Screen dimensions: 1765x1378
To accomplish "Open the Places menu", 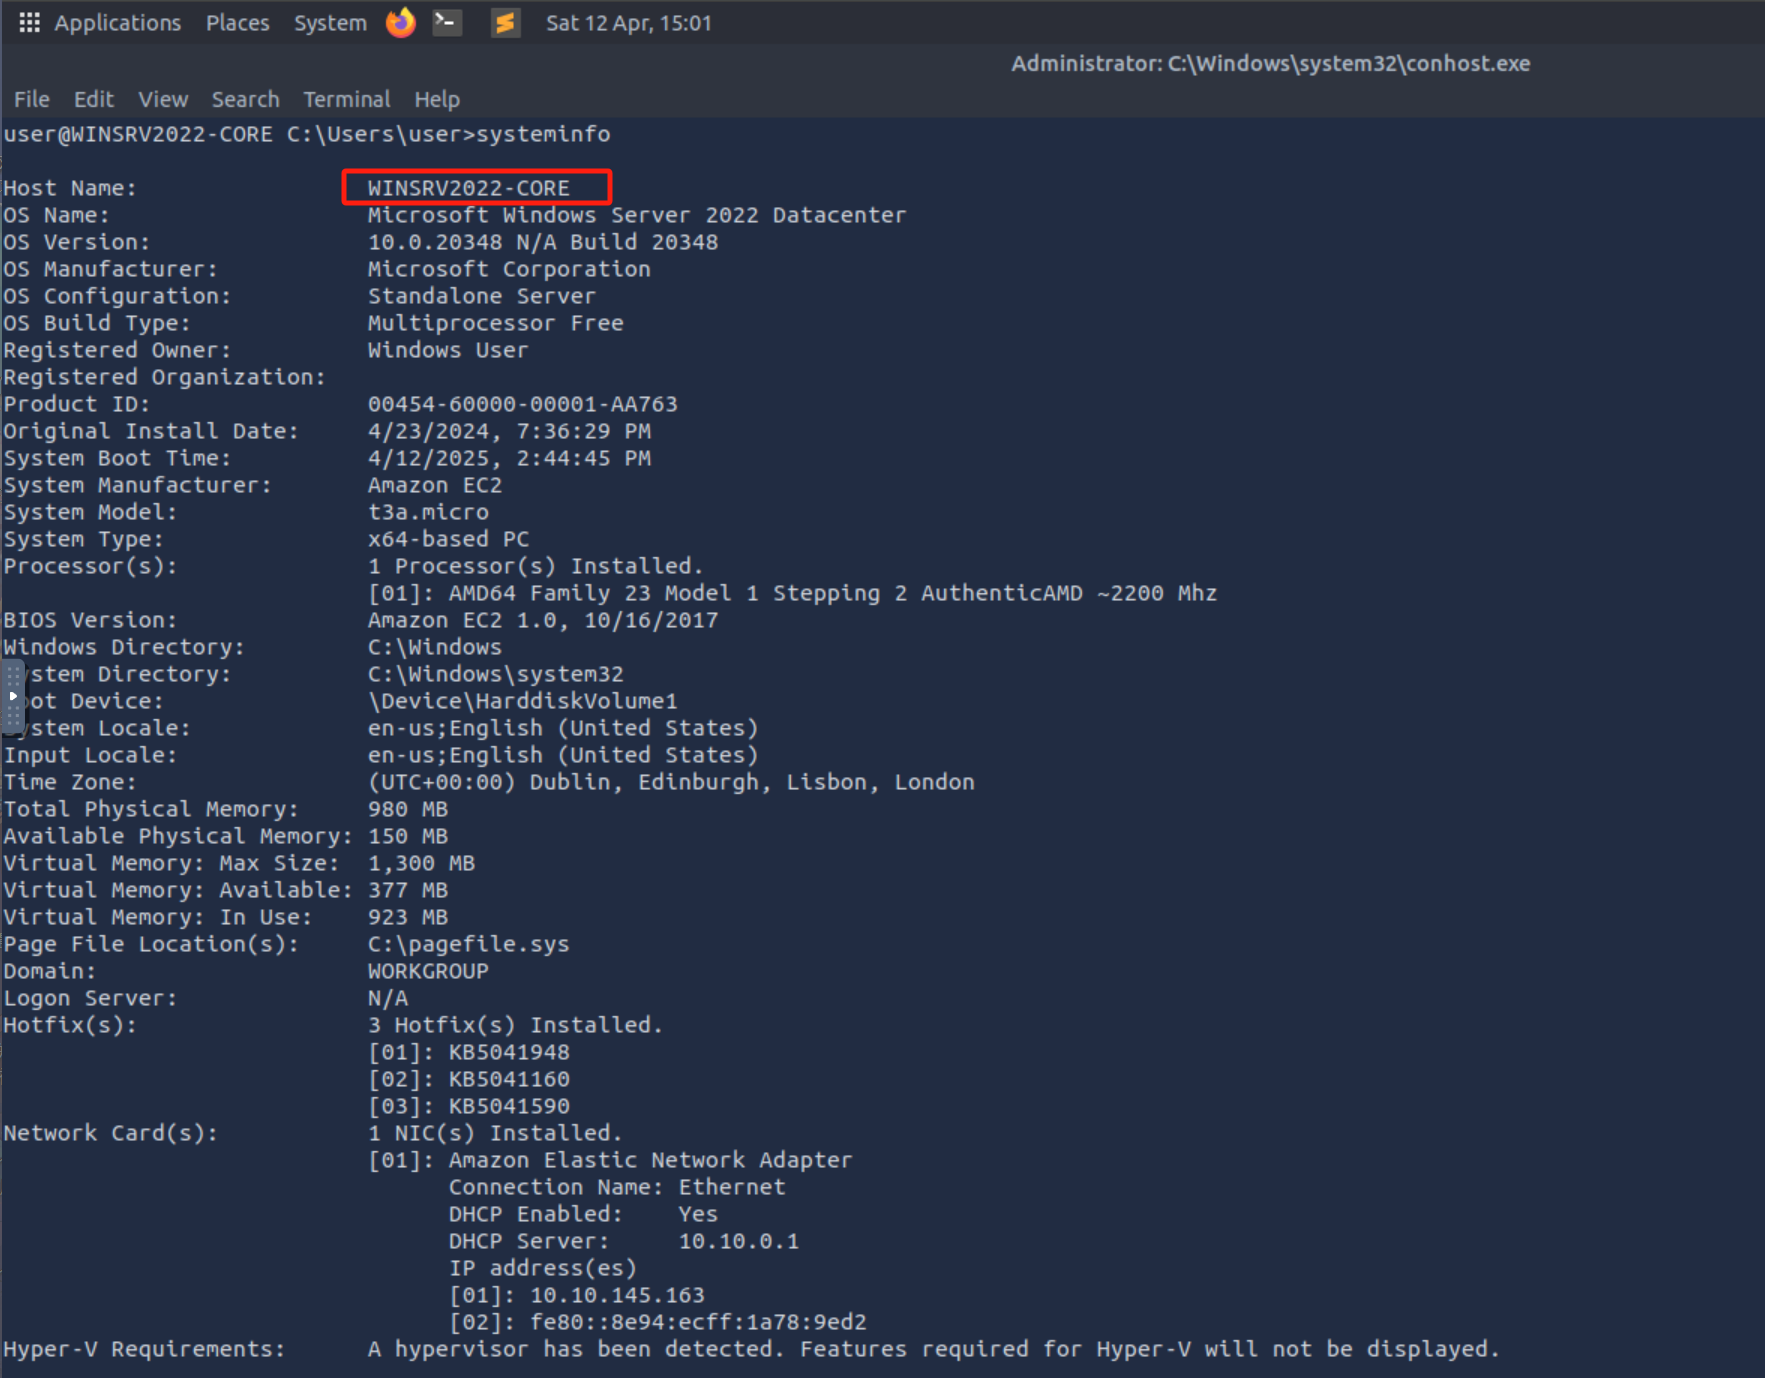I will tap(237, 23).
